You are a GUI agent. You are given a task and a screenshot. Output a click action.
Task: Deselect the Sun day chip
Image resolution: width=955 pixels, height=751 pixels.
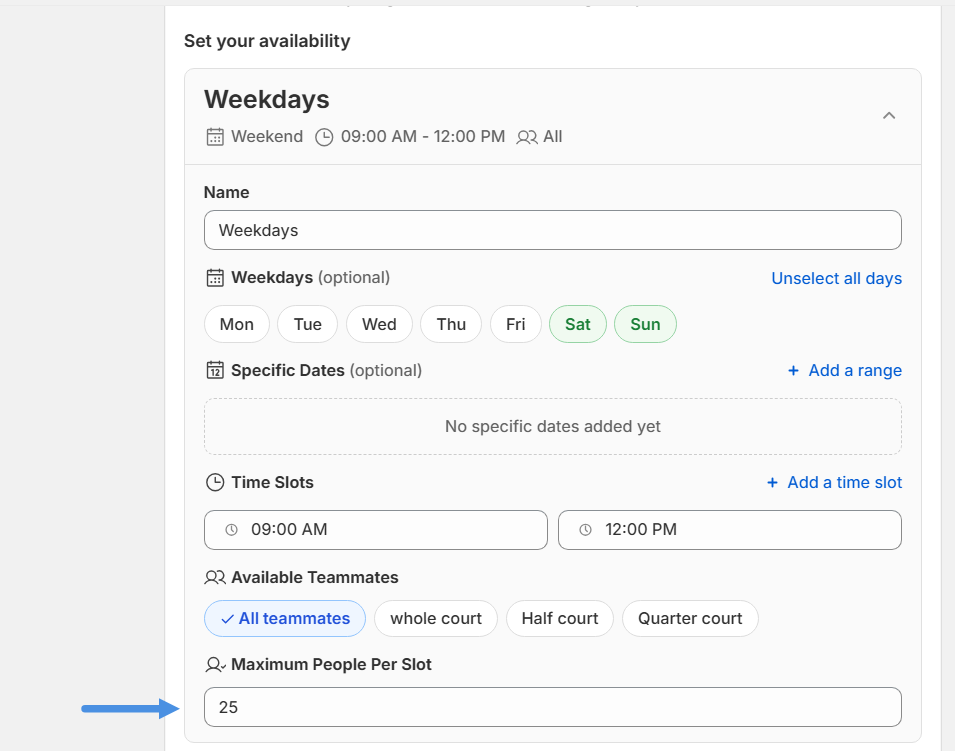645,324
